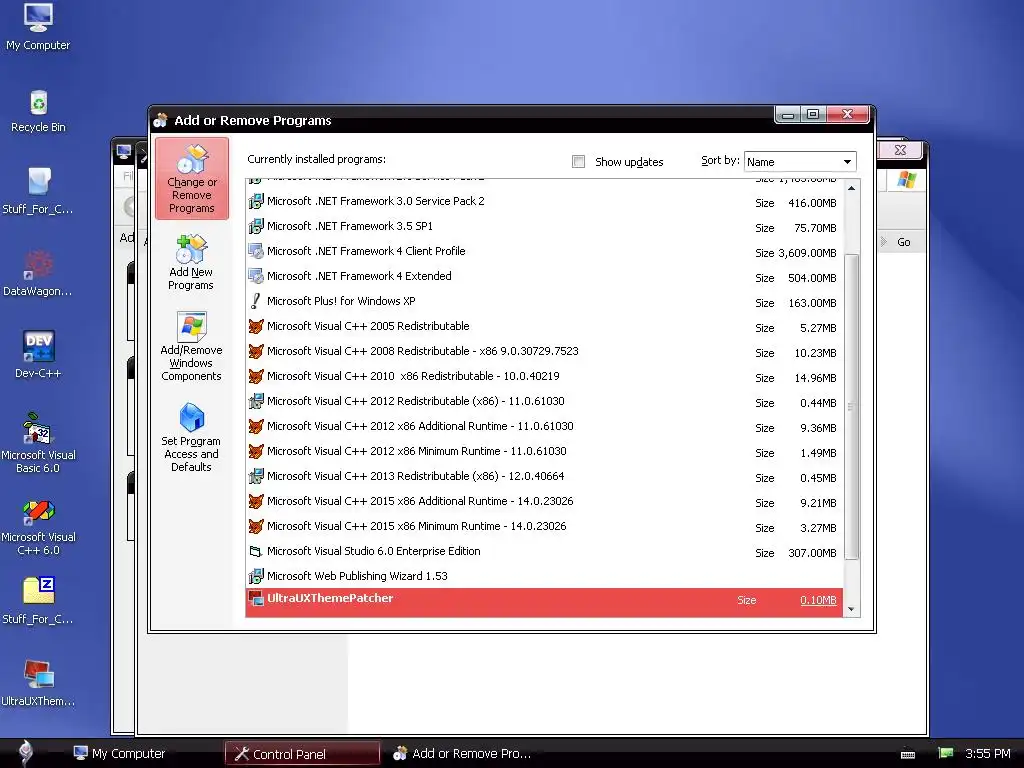This screenshot has height=768, width=1024.
Task: Click exclamation icon of Microsoft Plus! for Windows XP
Action: point(256,301)
